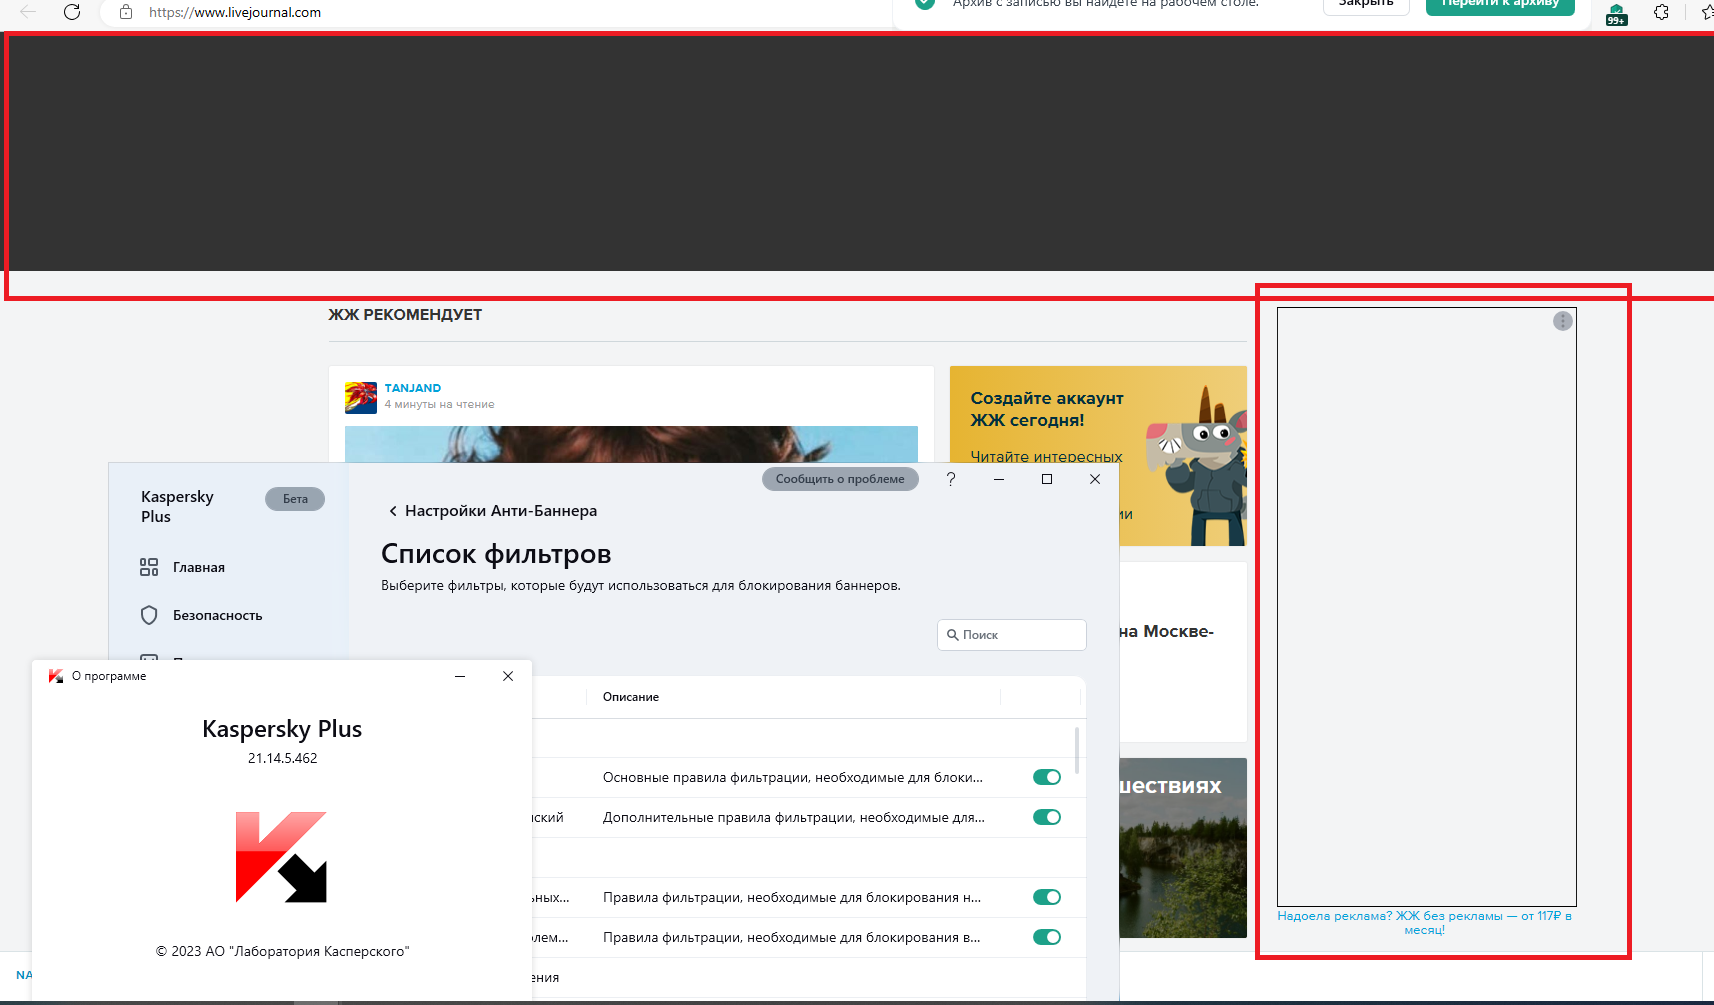Click the TANJAND post image thumbnail
Screen dimensions: 1714x1005
(631, 444)
